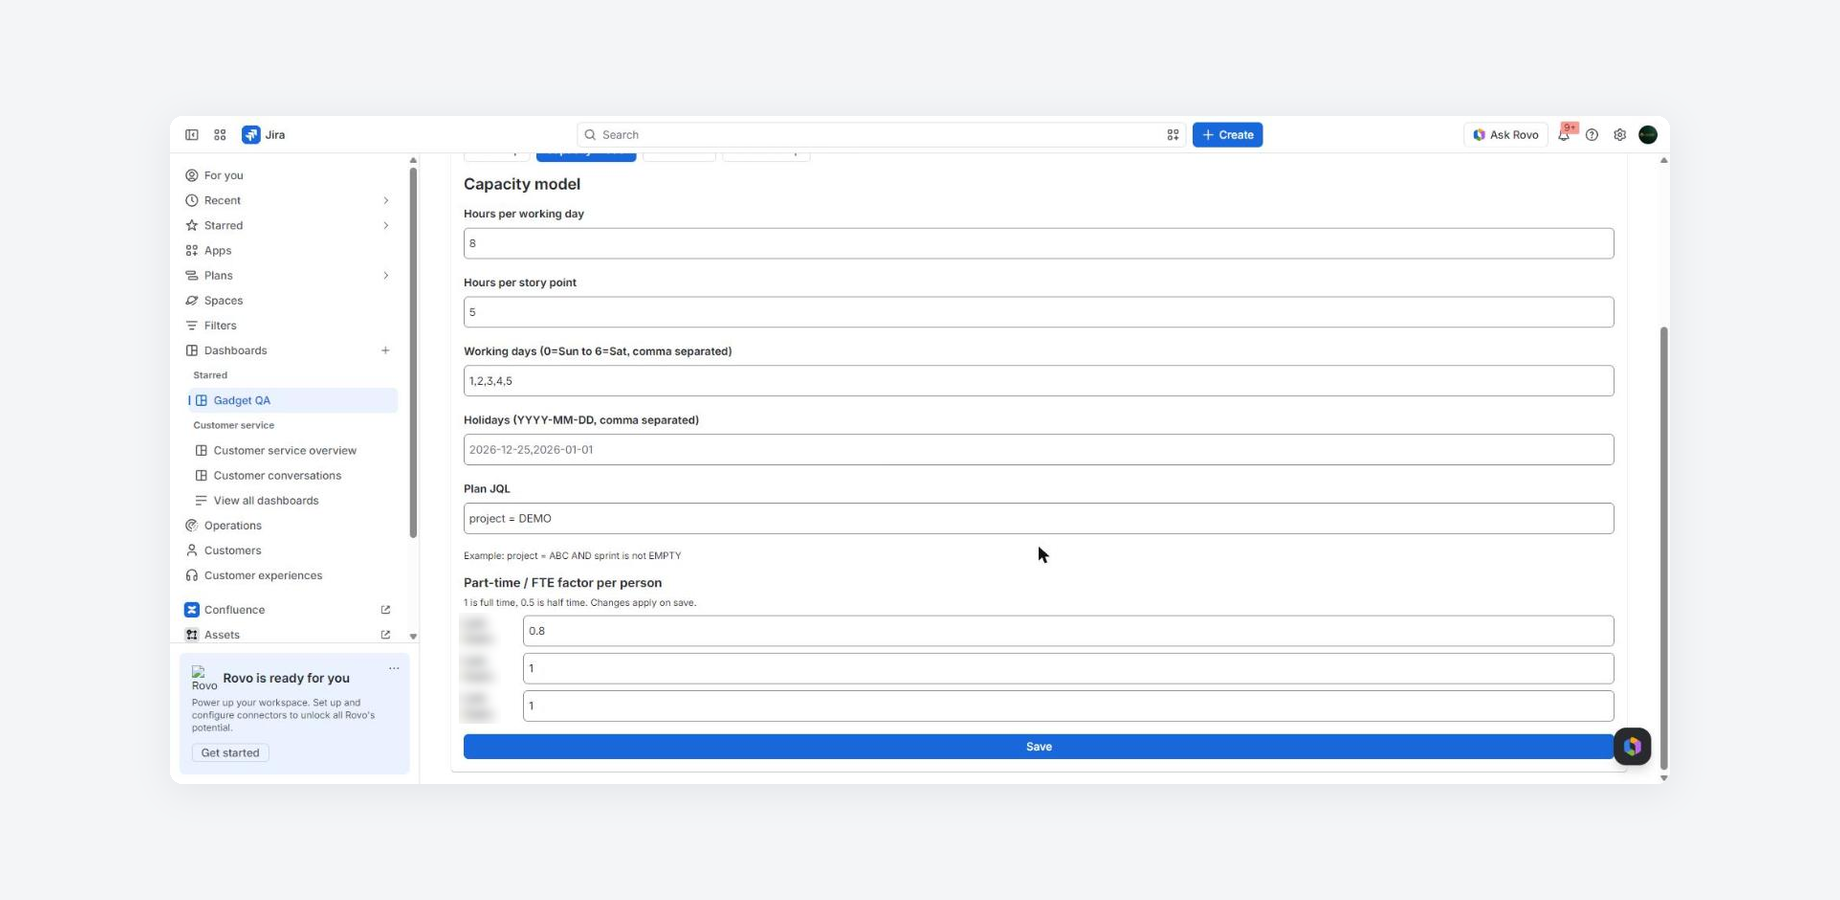
Task: Click the Ask Rovo button
Action: click(x=1505, y=135)
